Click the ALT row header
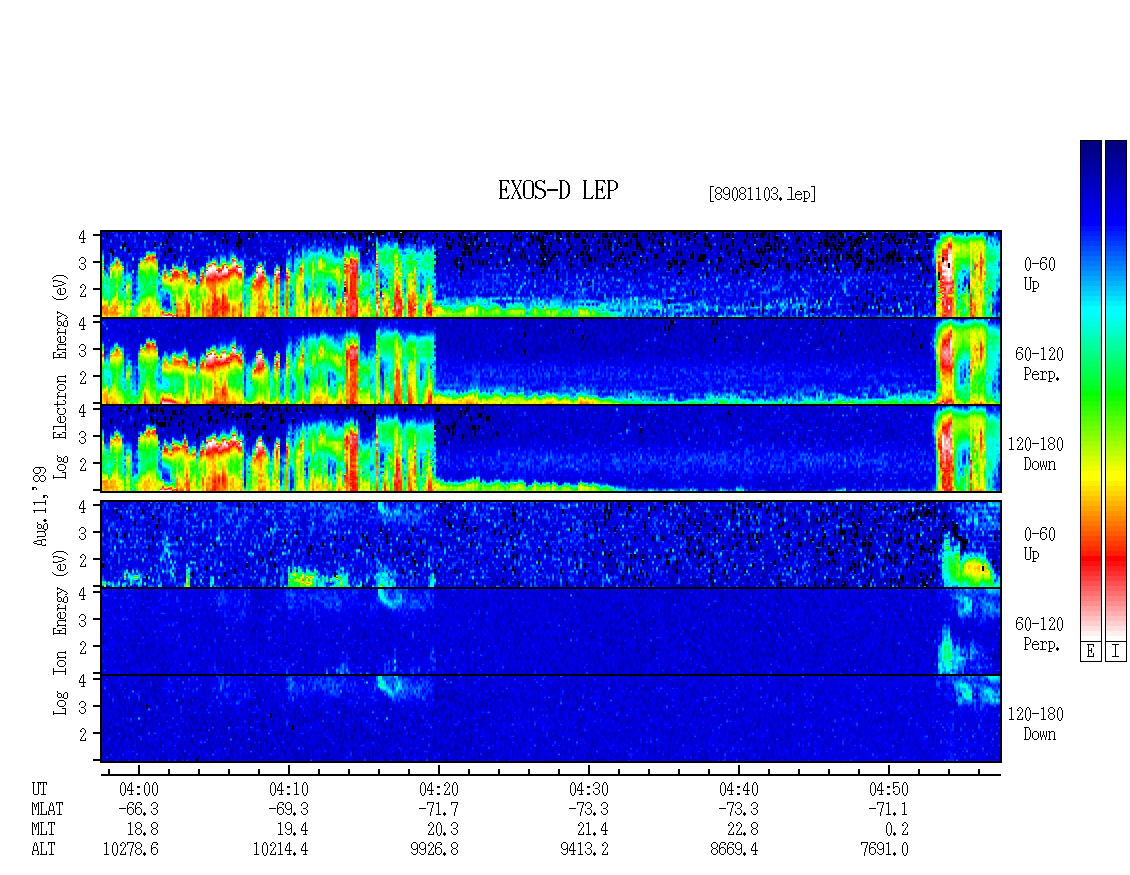Image resolution: width=1130 pixels, height=875 pixels. pos(43,850)
